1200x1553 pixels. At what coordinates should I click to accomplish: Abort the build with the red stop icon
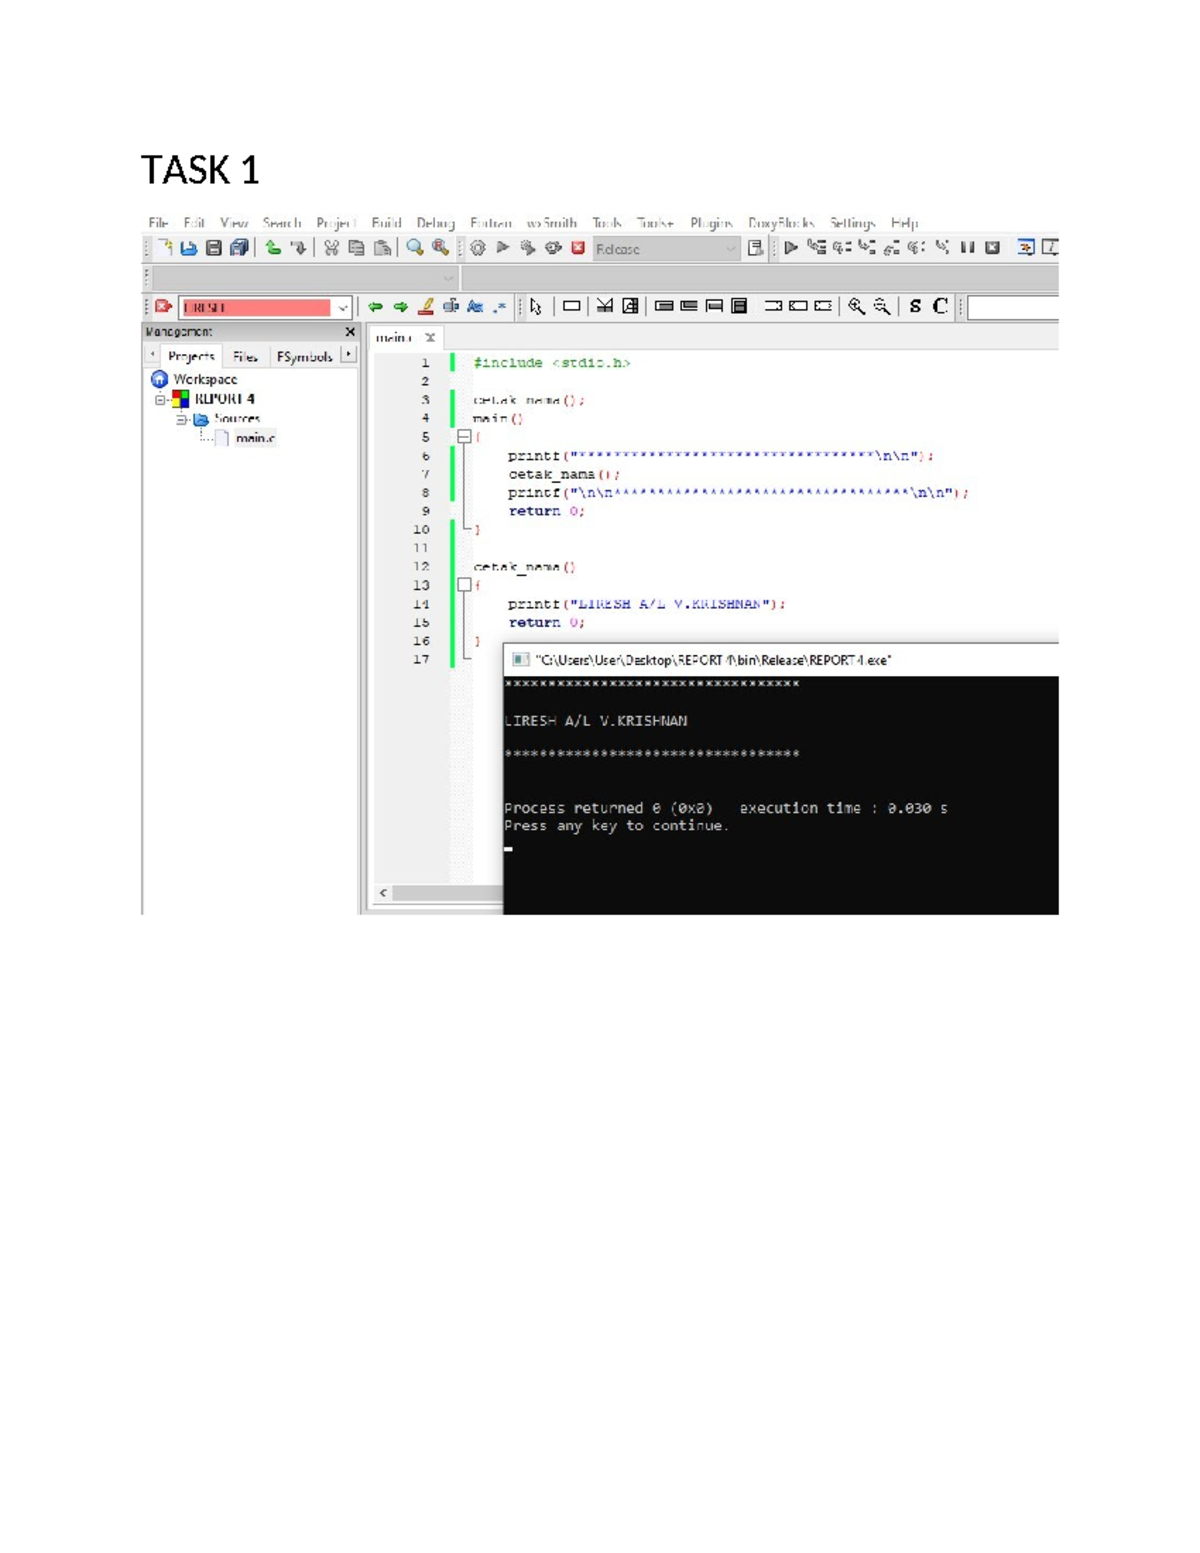[x=578, y=248]
